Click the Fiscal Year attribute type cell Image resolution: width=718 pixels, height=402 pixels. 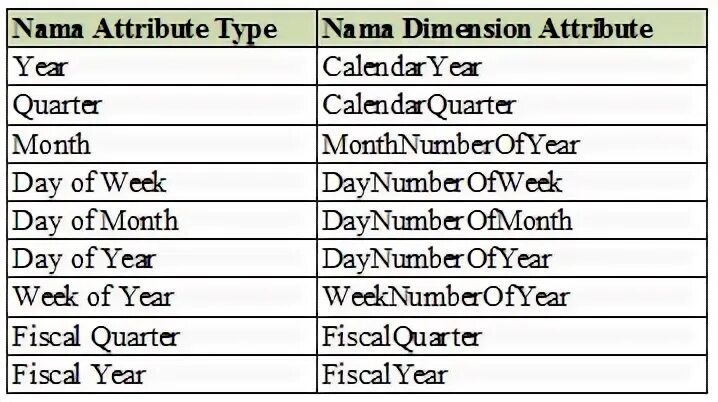tap(162, 374)
